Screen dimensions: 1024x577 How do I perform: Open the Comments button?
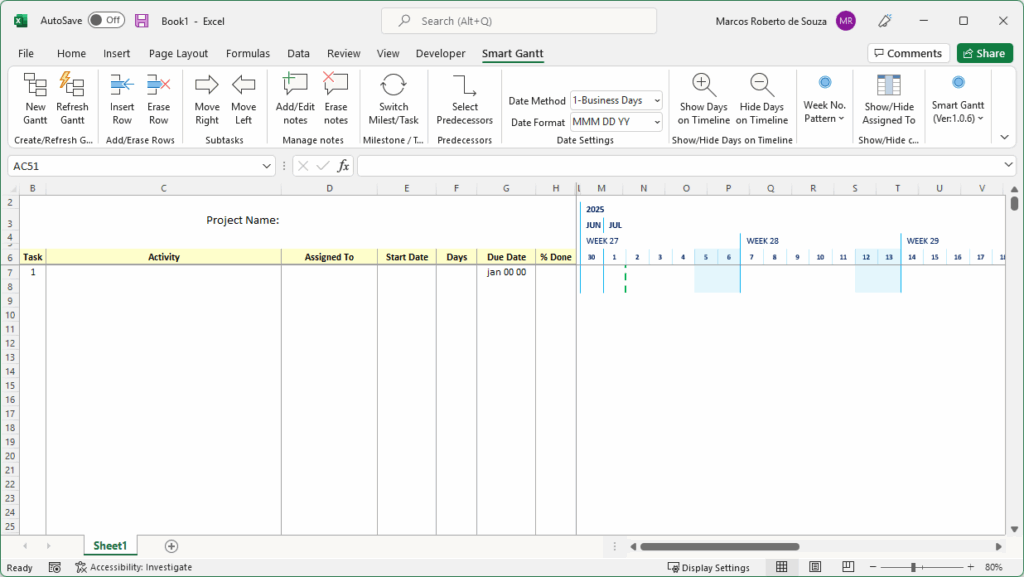(x=908, y=54)
